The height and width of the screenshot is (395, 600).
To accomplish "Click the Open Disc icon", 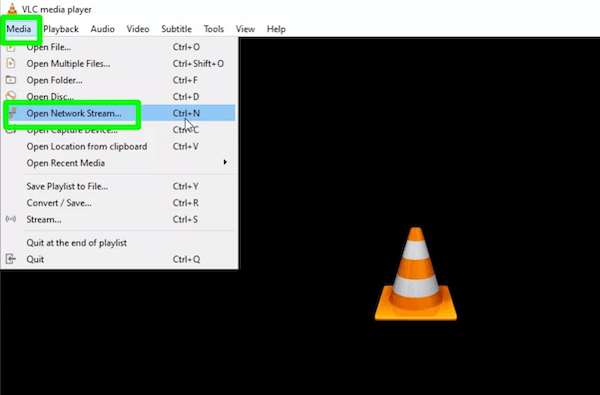I will pyautogui.click(x=11, y=96).
